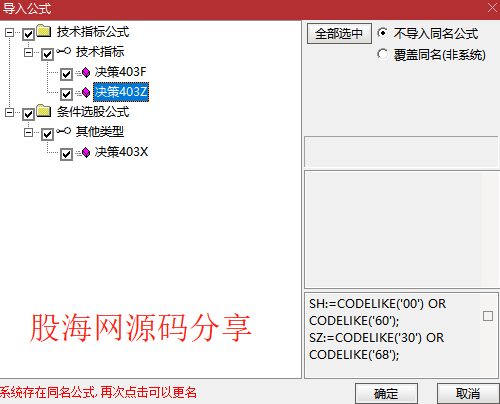The image size is (500, 404).
Task: Close the 导入公式 dialog with the X
Action: click(492, 8)
